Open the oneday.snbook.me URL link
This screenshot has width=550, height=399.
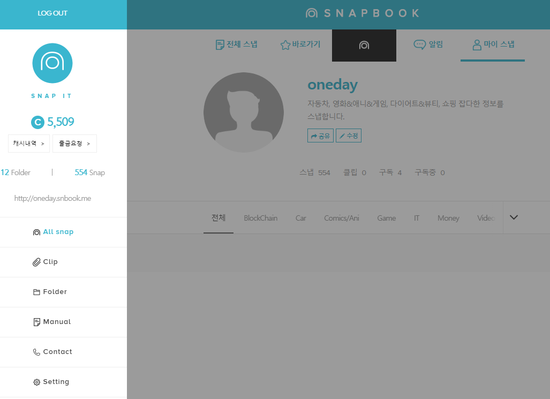pyautogui.click(x=53, y=198)
